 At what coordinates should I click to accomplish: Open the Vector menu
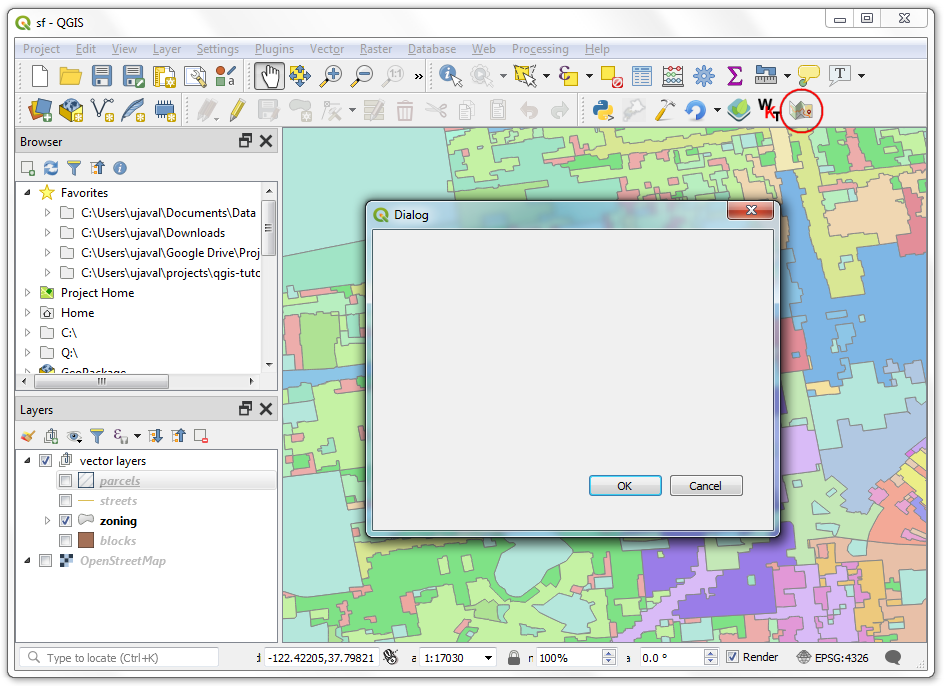[326, 49]
